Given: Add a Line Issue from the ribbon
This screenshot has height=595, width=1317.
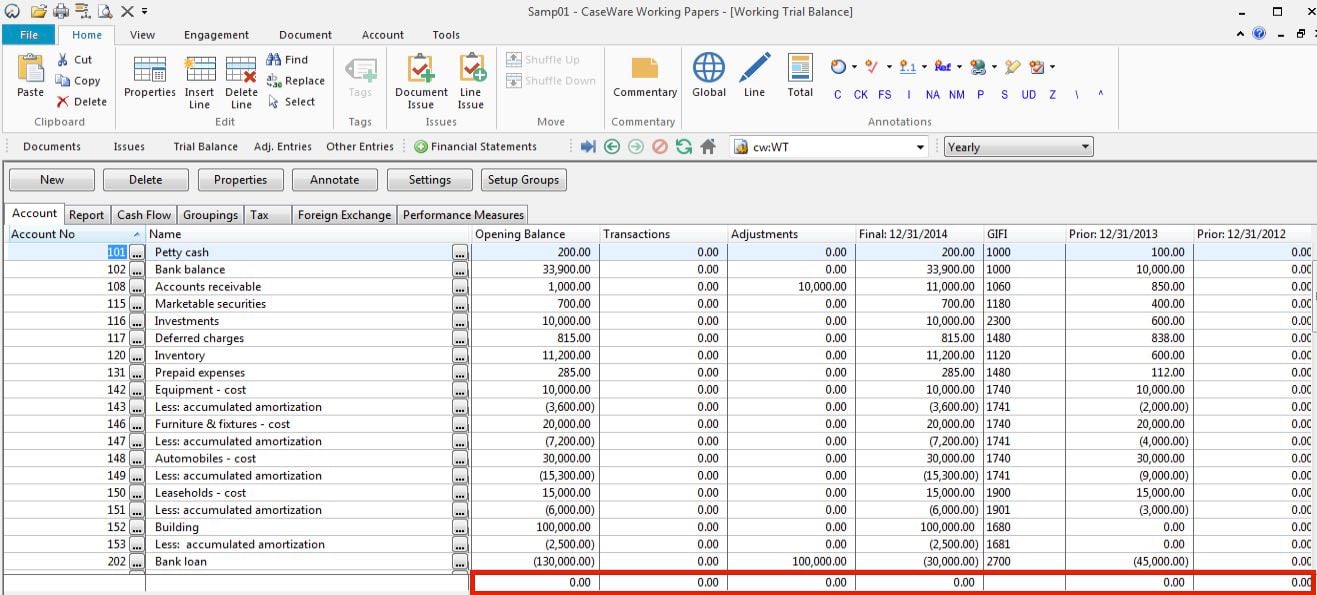Looking at the screenshot, I should click(x=471, y=82).
